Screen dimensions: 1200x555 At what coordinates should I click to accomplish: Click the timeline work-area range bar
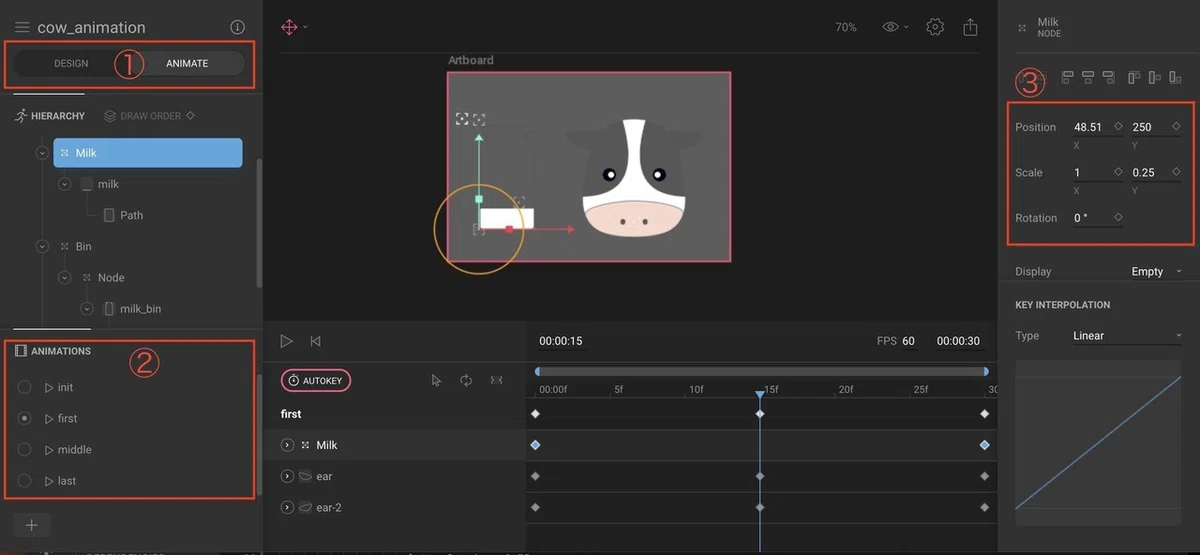762,371
